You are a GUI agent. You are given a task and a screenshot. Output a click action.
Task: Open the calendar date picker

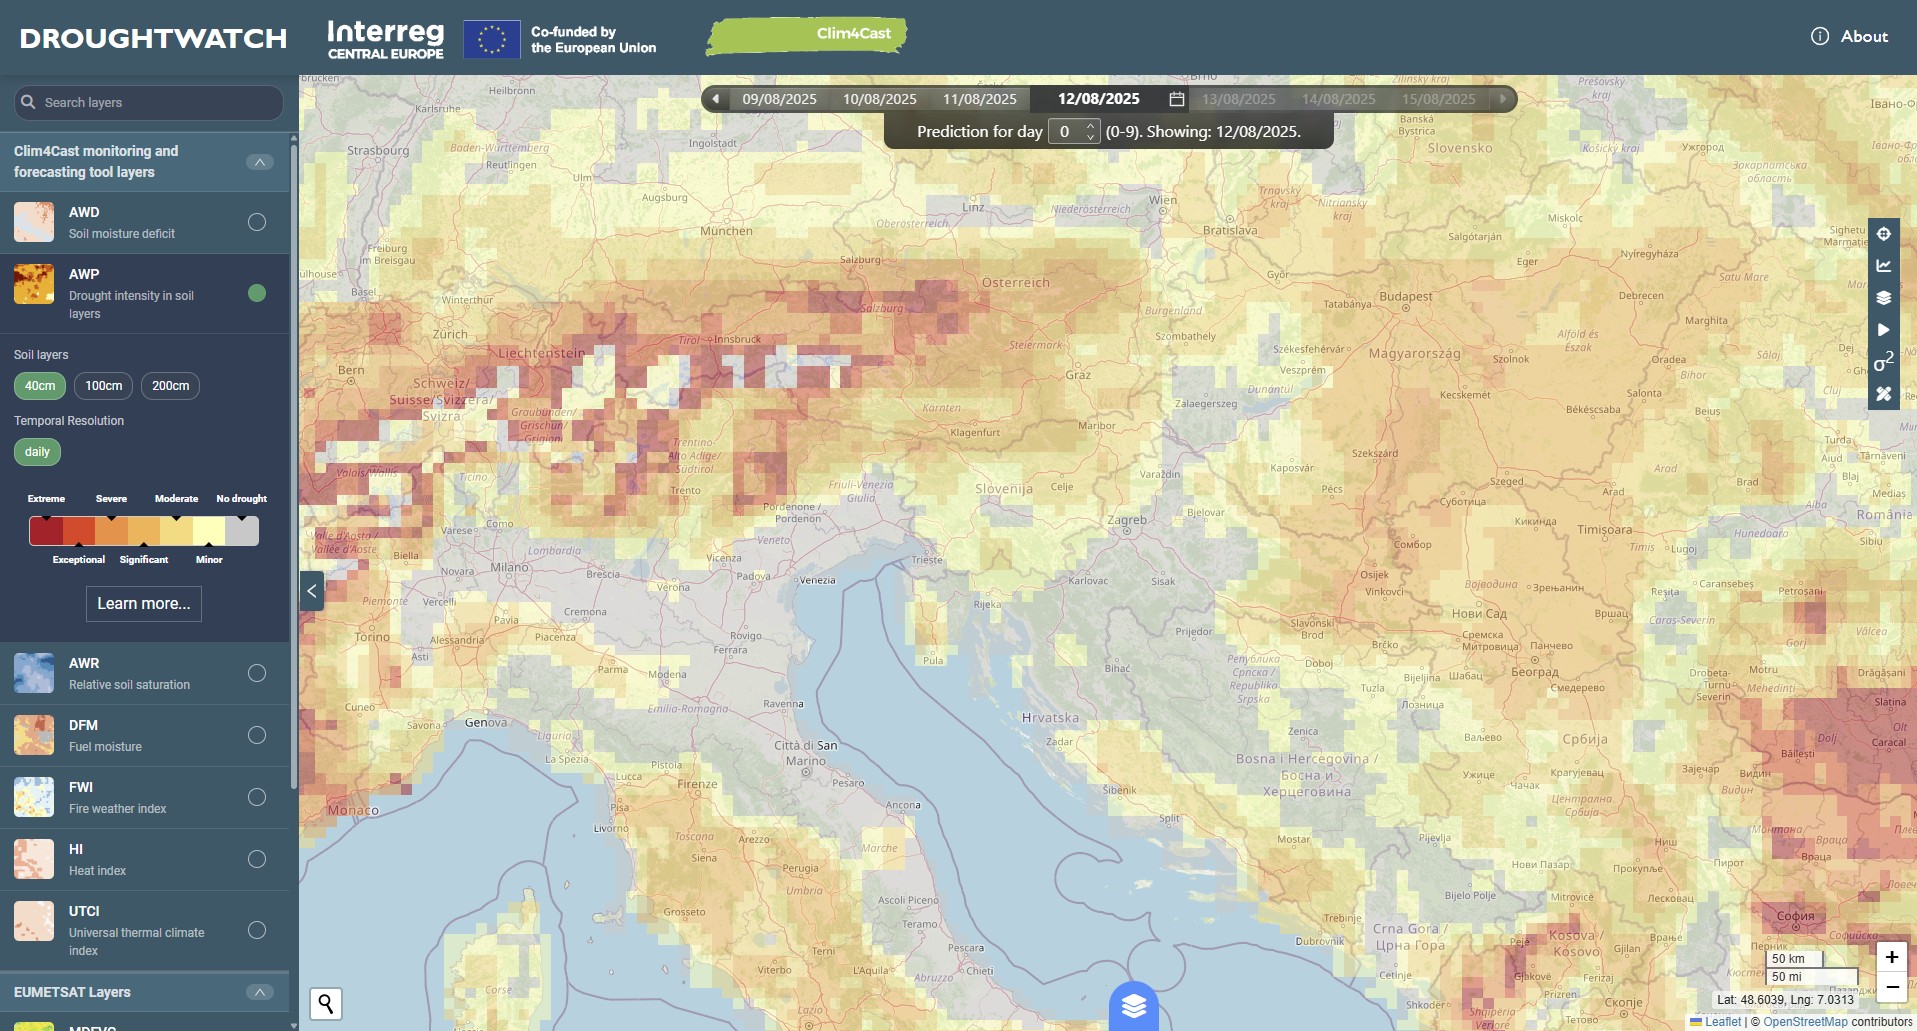[1177, 99]
